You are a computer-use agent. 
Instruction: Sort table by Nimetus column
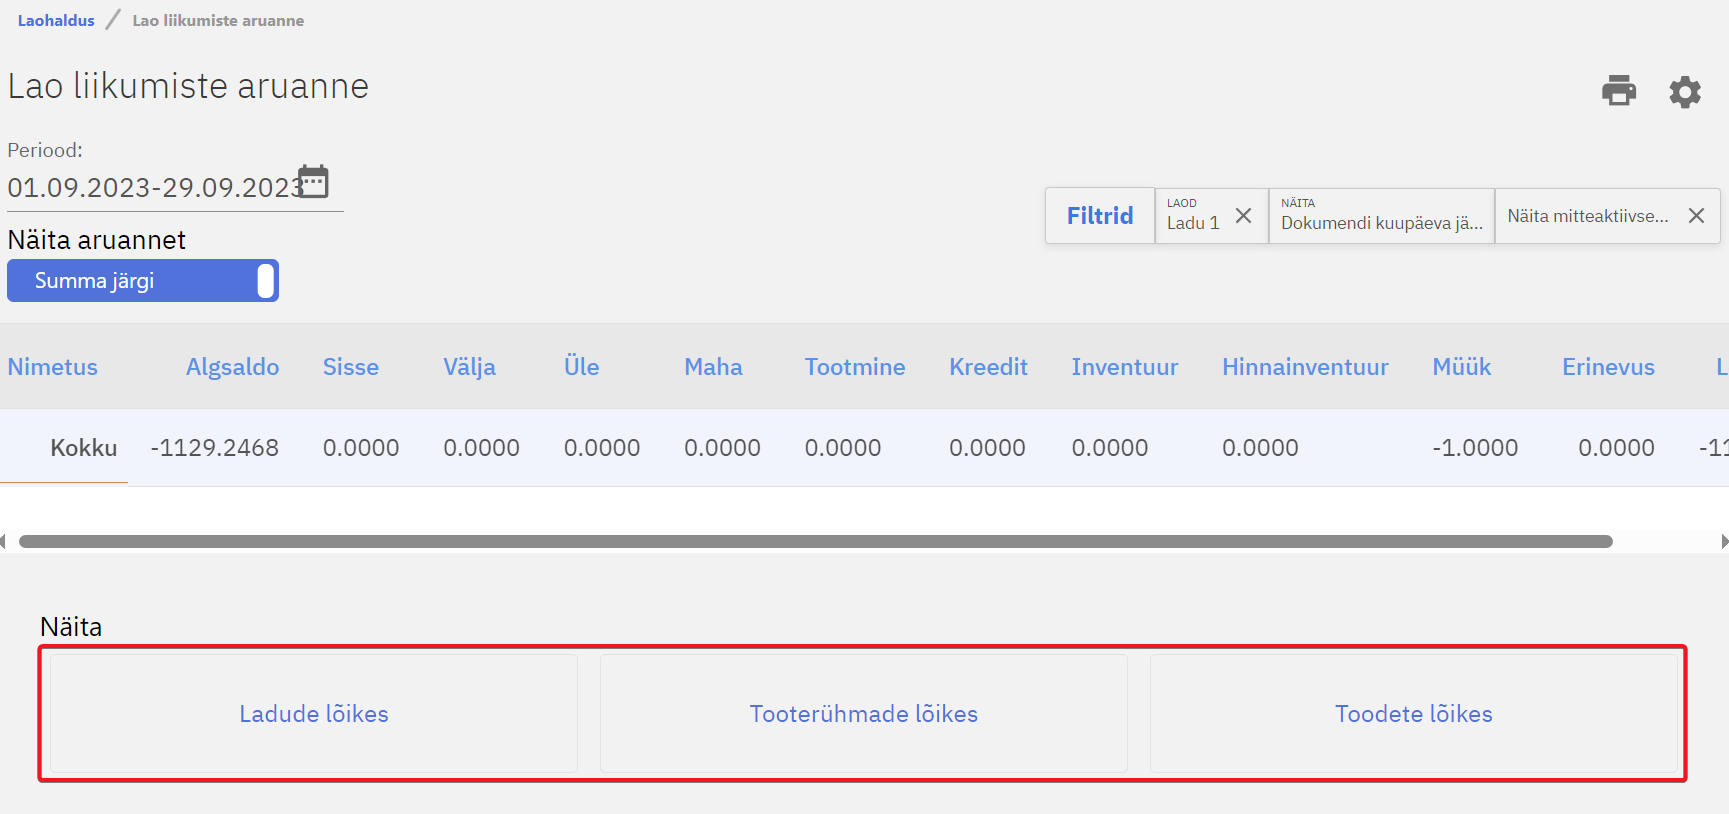click(x=53, y=367)
